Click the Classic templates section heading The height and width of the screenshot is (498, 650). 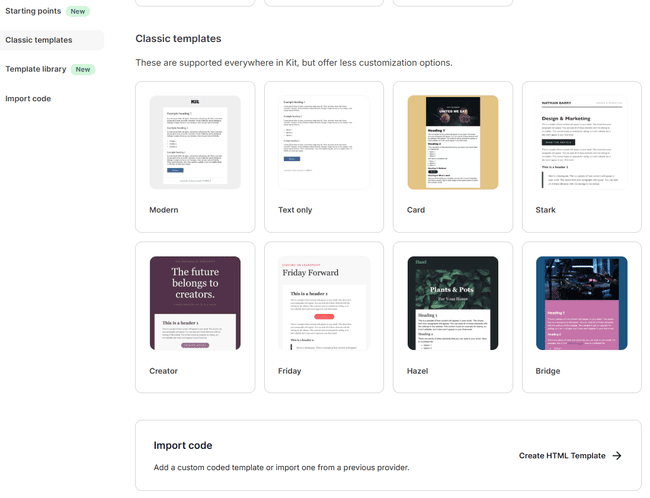178,39
